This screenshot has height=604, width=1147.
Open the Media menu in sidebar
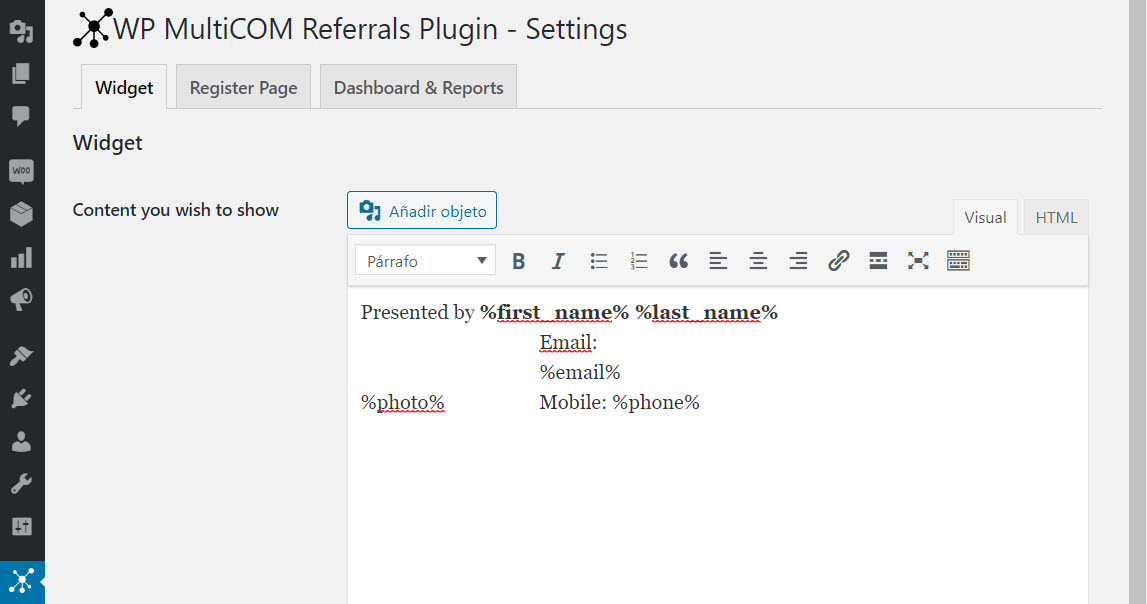click(21, 31)
